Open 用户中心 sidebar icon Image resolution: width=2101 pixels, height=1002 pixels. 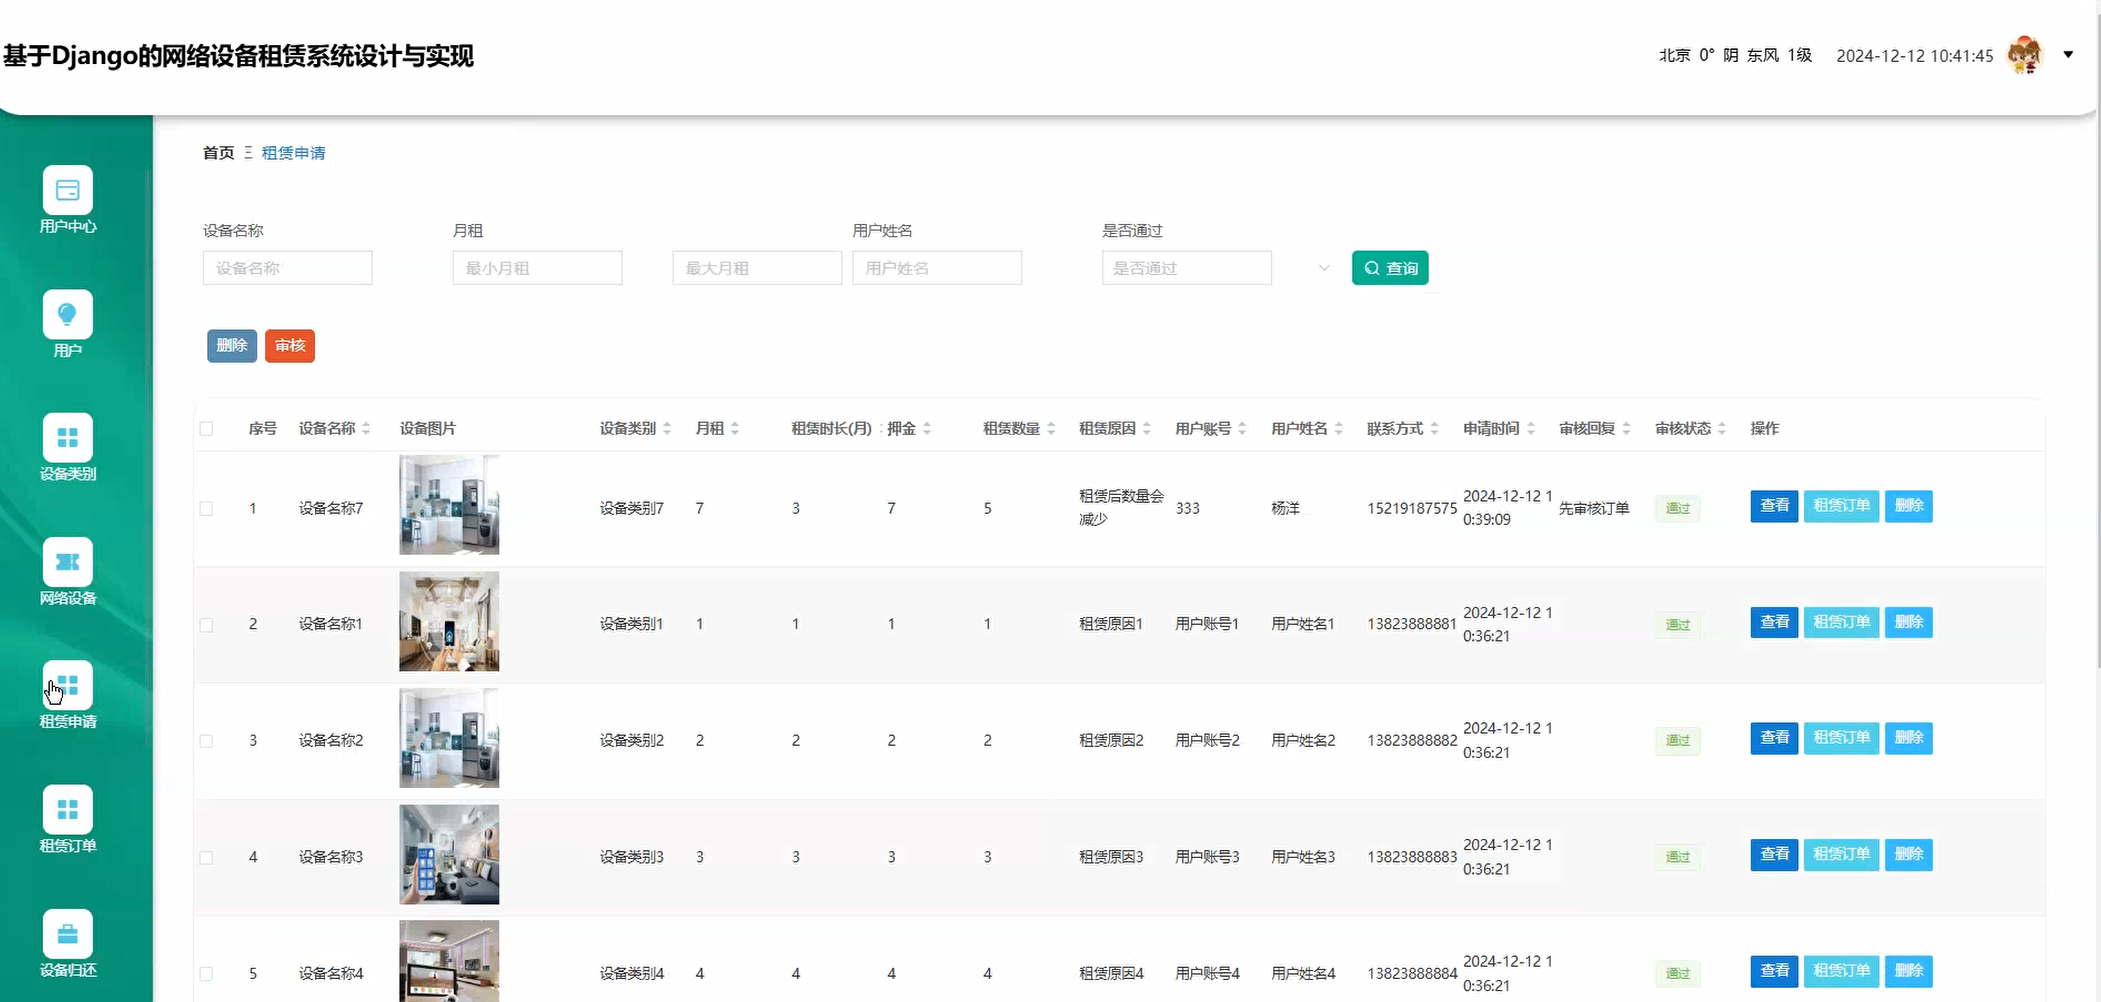tap(68, 190)
